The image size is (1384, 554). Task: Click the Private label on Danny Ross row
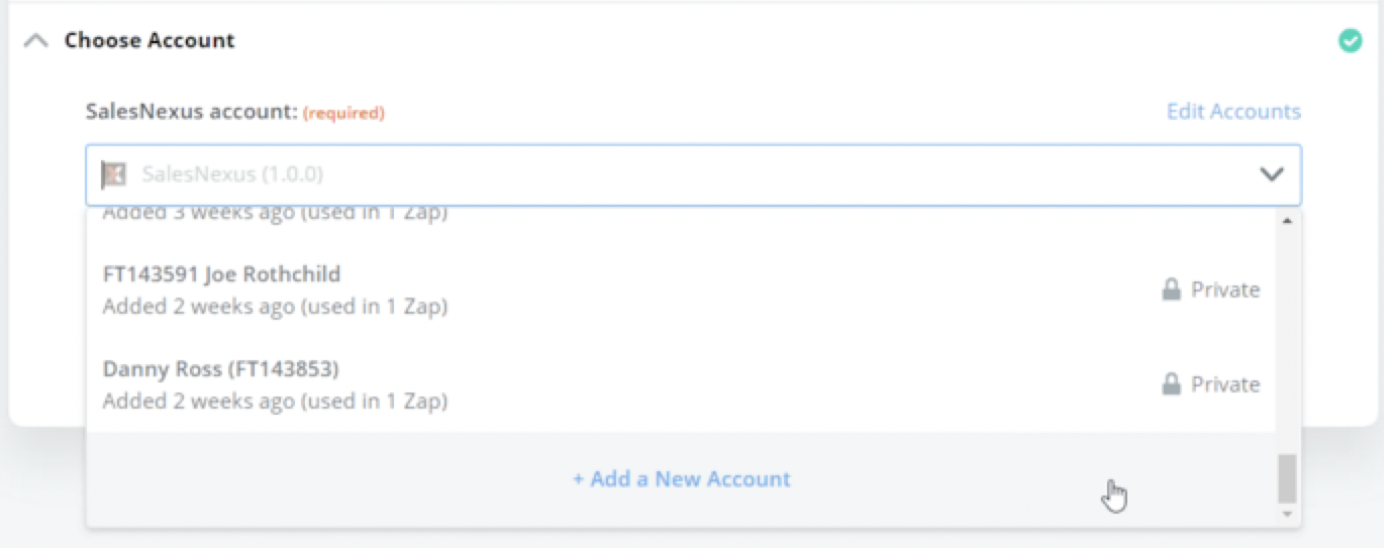(1225, 385)
